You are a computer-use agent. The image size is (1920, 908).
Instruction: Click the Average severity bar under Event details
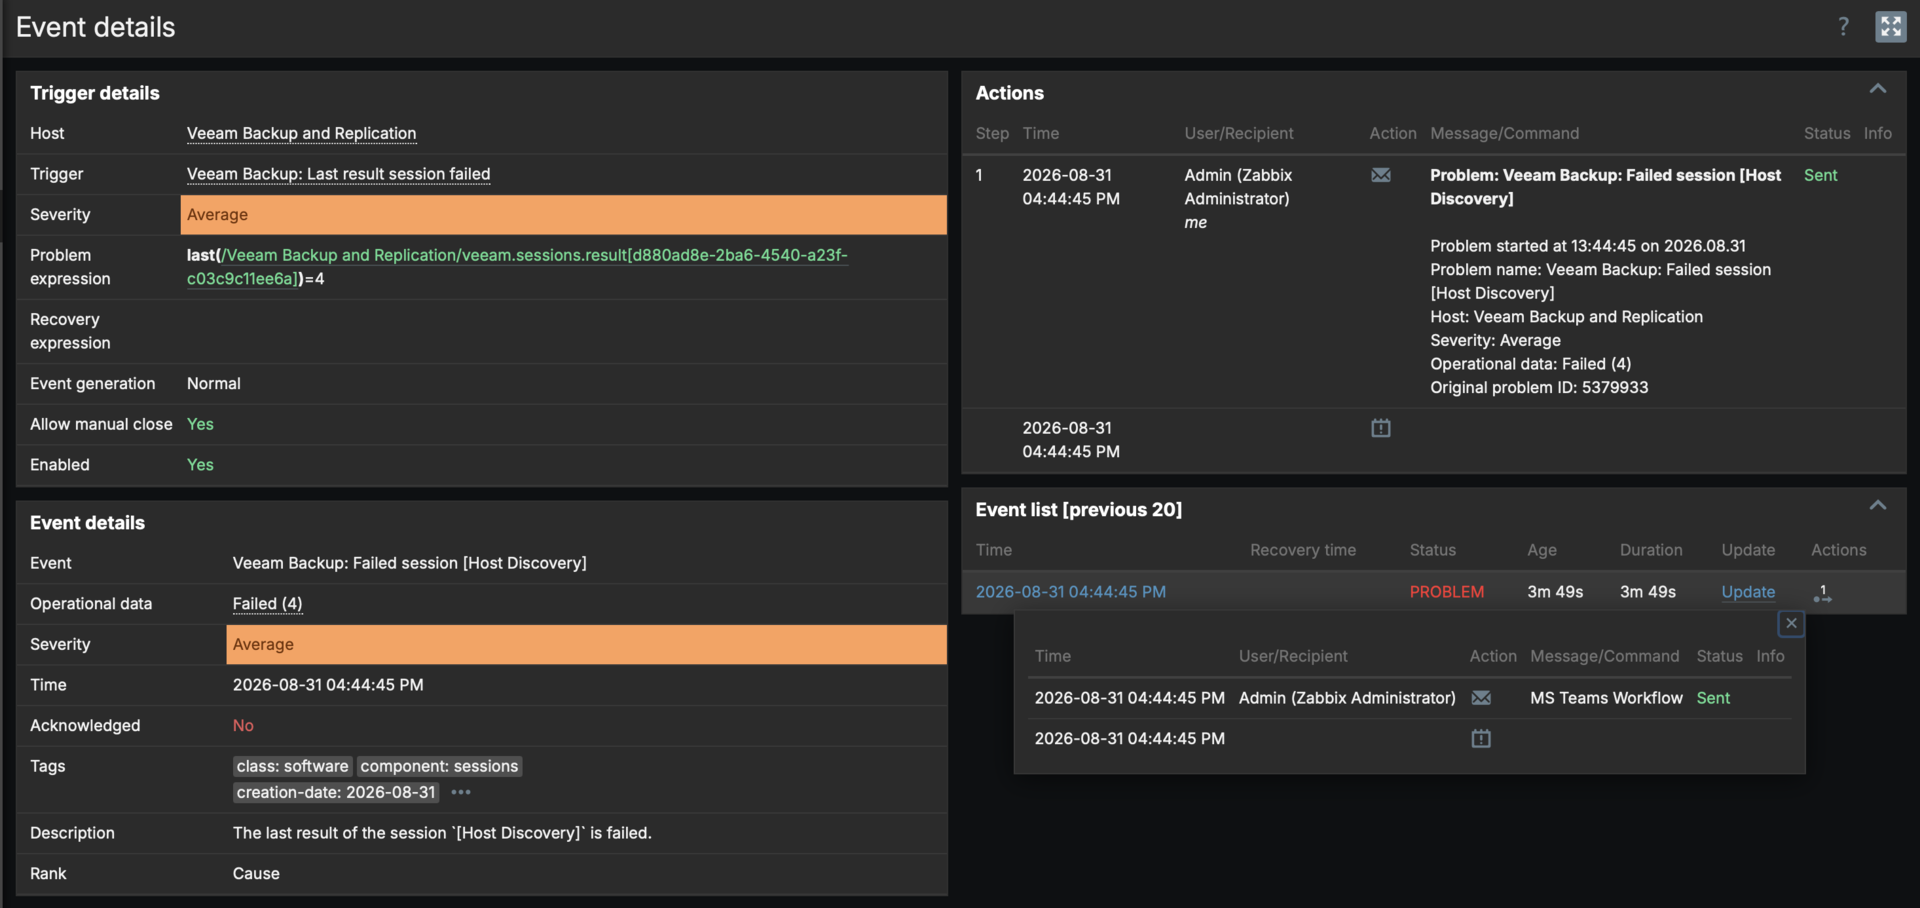point(586,645)
